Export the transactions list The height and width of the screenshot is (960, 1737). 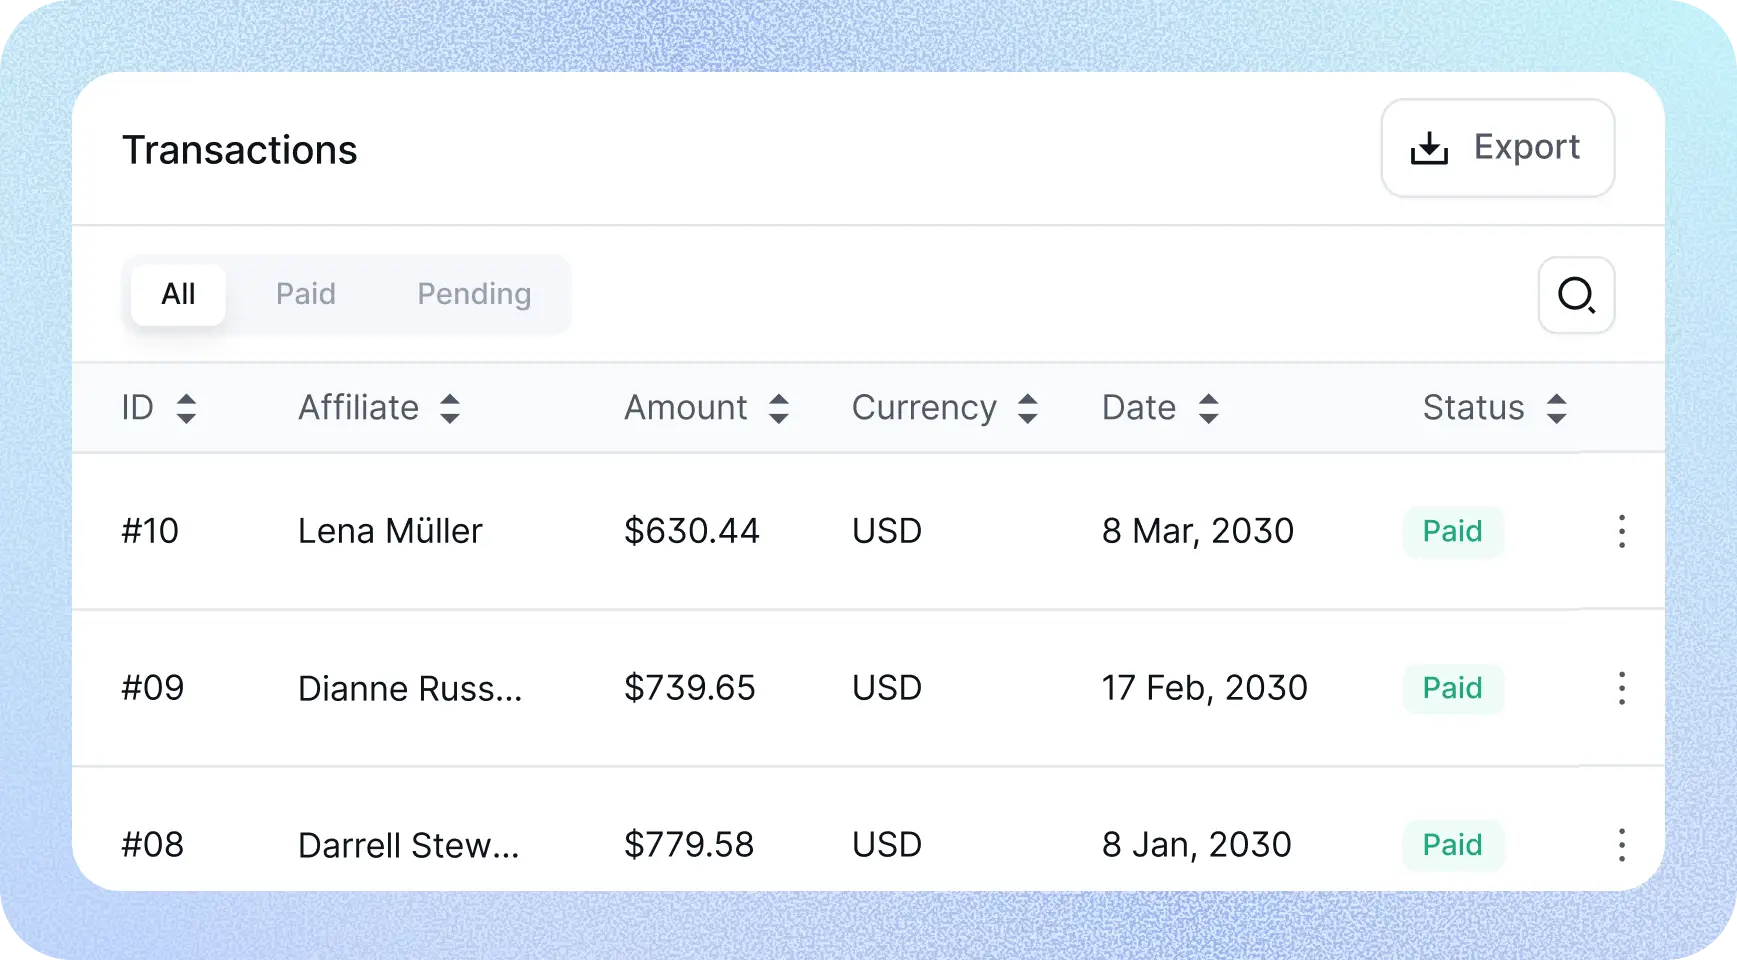click(1497, 148)
